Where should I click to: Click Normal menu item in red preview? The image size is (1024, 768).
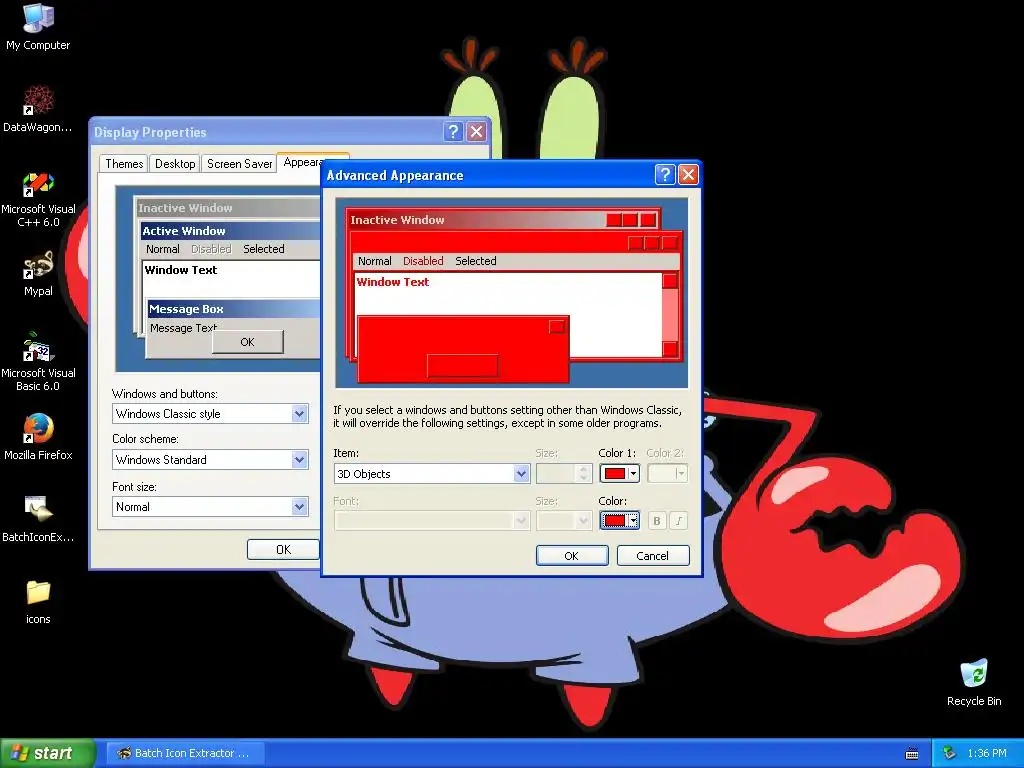point(374,261)
